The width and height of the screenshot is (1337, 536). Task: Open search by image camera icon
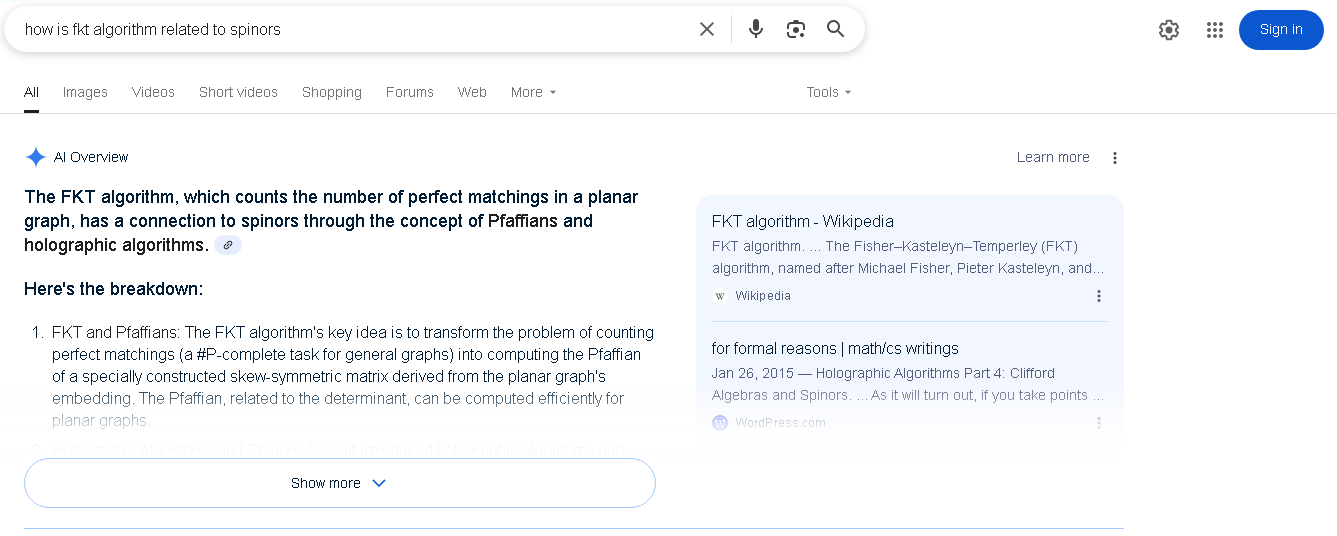(x=796, y=29)
